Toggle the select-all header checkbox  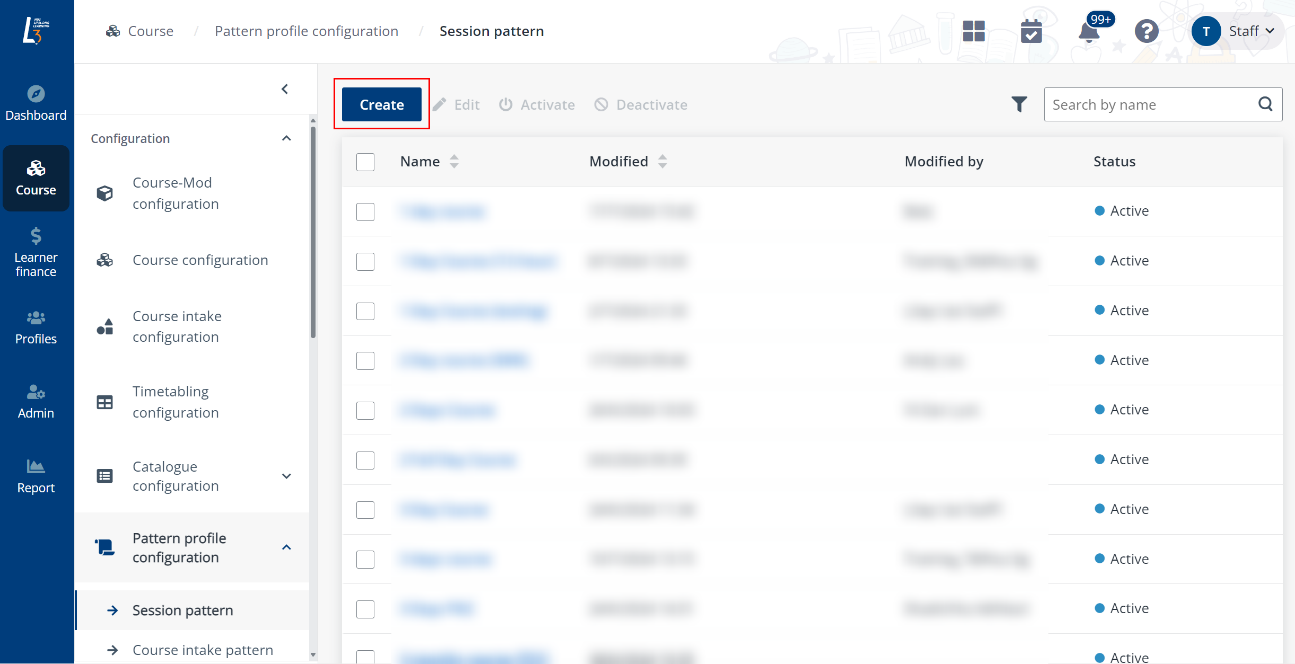(x=365, y=162)
